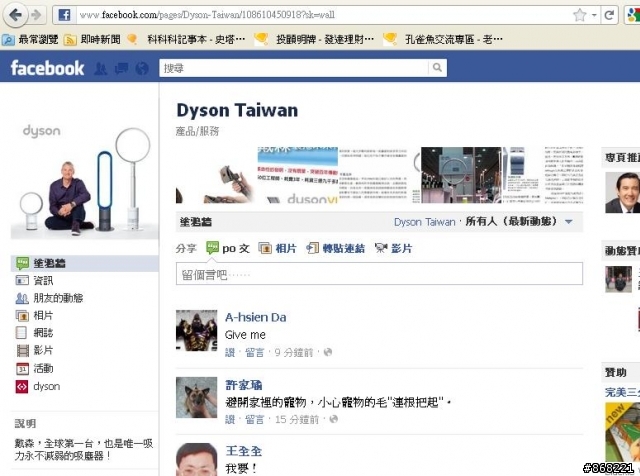Open the 孔雀魚交流專區 bookmark
The height and width of the screenshot is (476, 640).
pos(442,39)
